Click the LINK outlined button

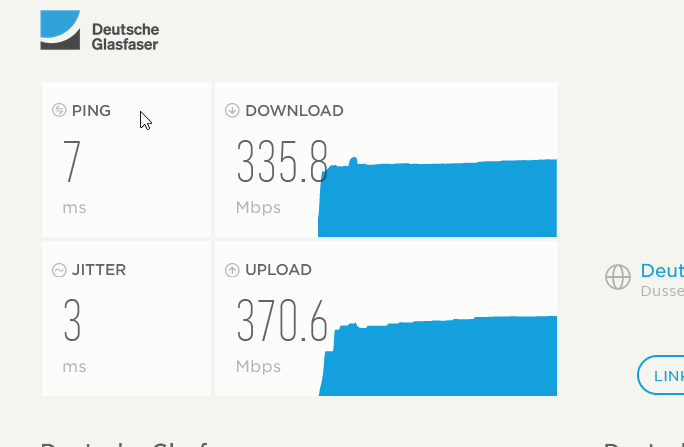660,375
